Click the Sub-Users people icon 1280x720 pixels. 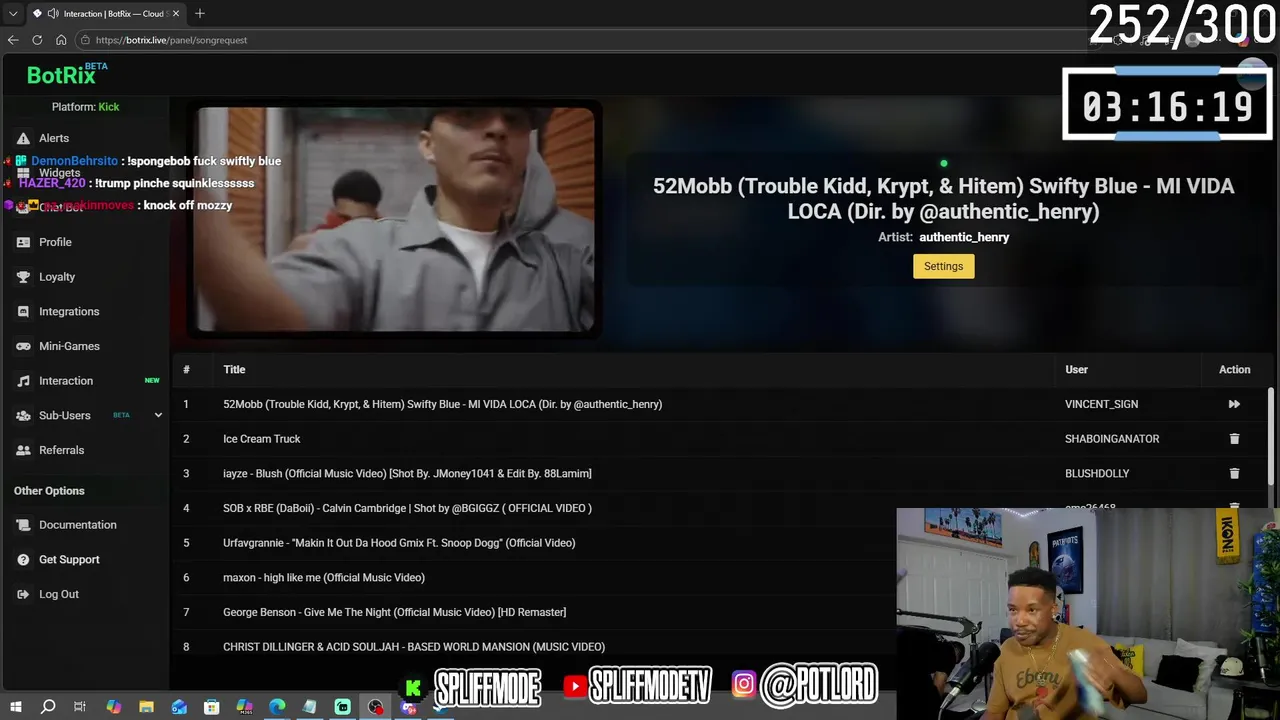(x=23, y=415)
